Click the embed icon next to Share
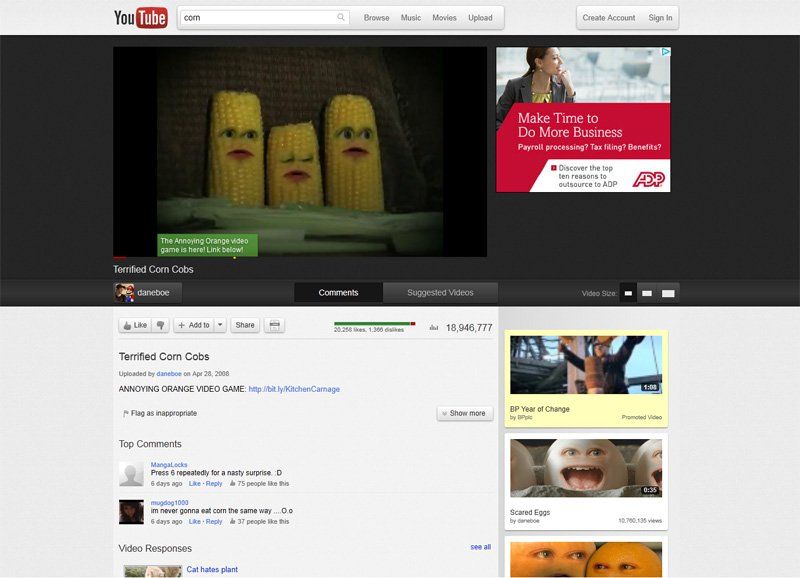This screenshot has height=578, width=800. tap(274, 325)
